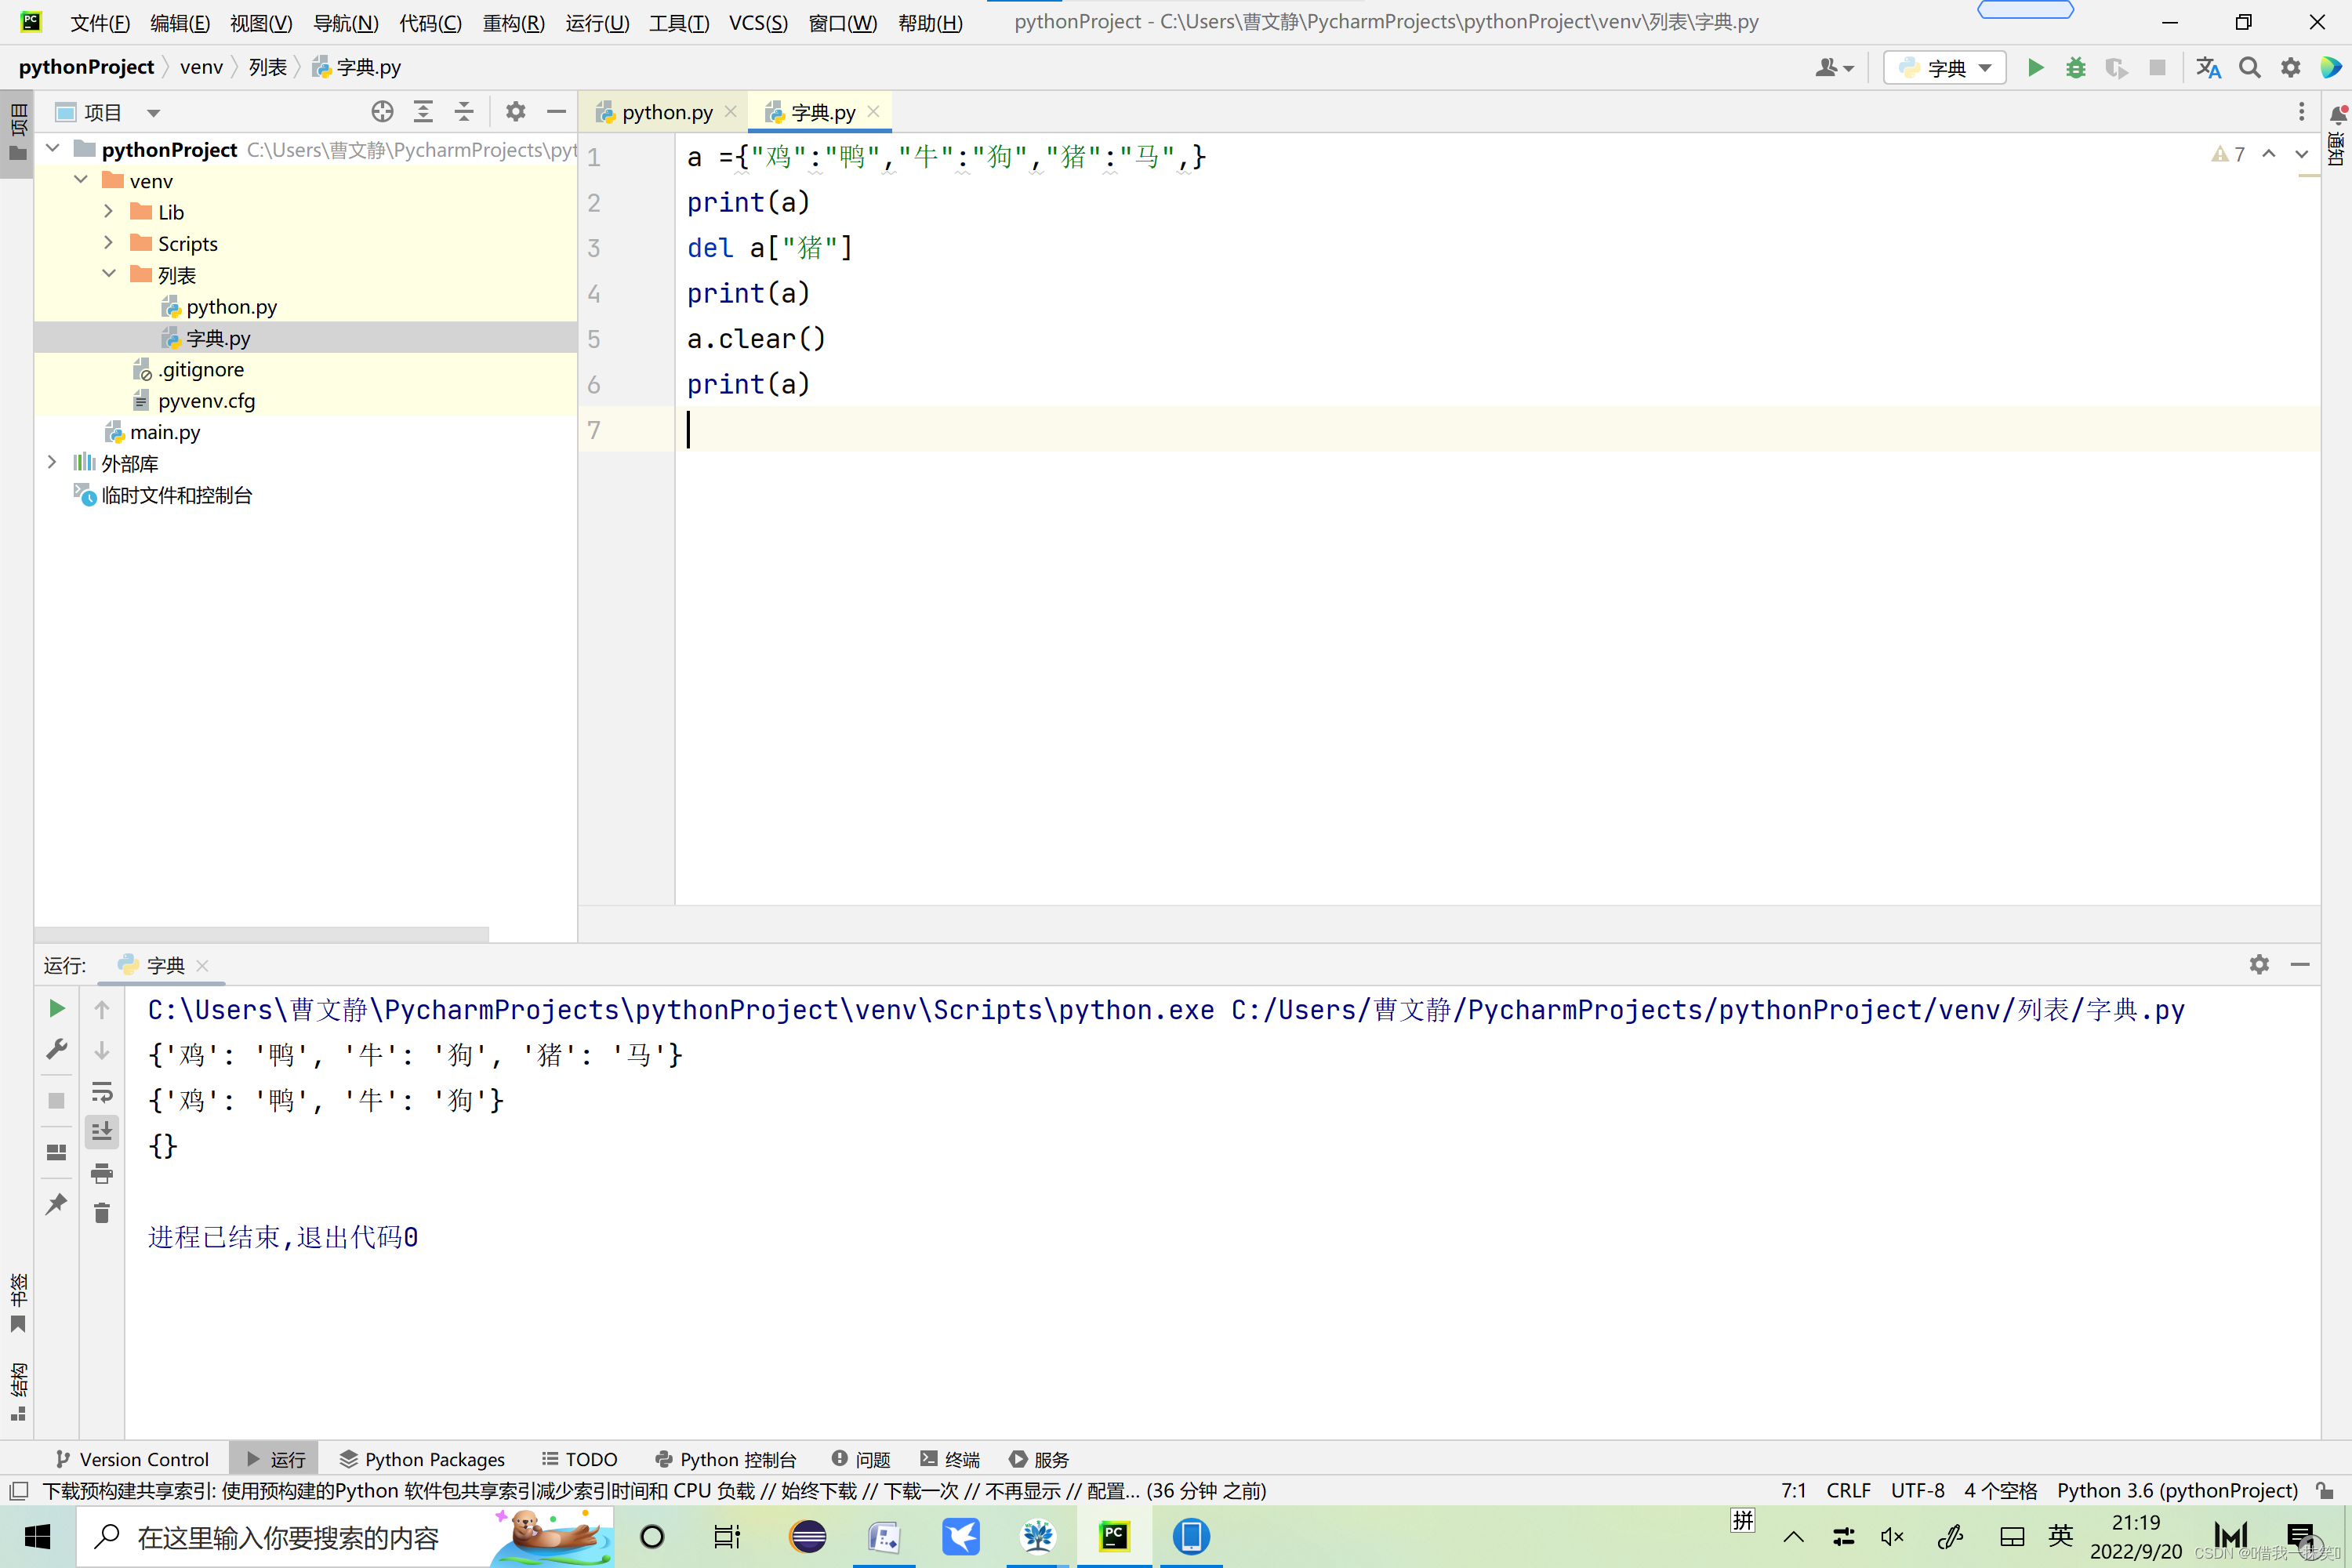Go to next highlighted warning arrow
This screenshot has width=2352, height=1568.
pyautogui.click(x=2301, y=154)
